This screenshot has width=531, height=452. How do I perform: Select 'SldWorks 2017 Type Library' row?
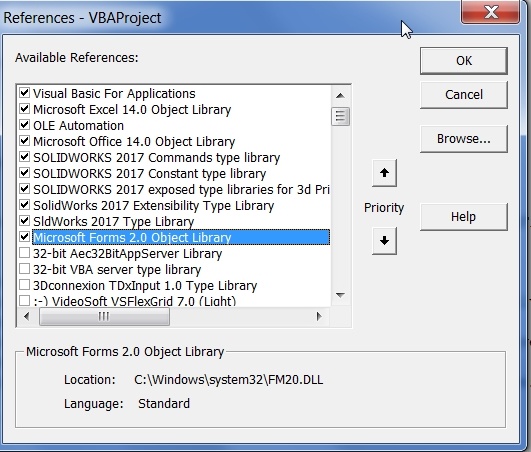[x=113, y=222]
